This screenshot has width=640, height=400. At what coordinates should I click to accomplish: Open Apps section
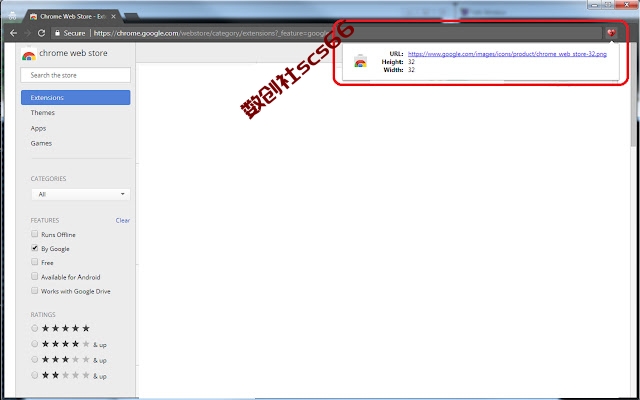click(x=38, y=128)
